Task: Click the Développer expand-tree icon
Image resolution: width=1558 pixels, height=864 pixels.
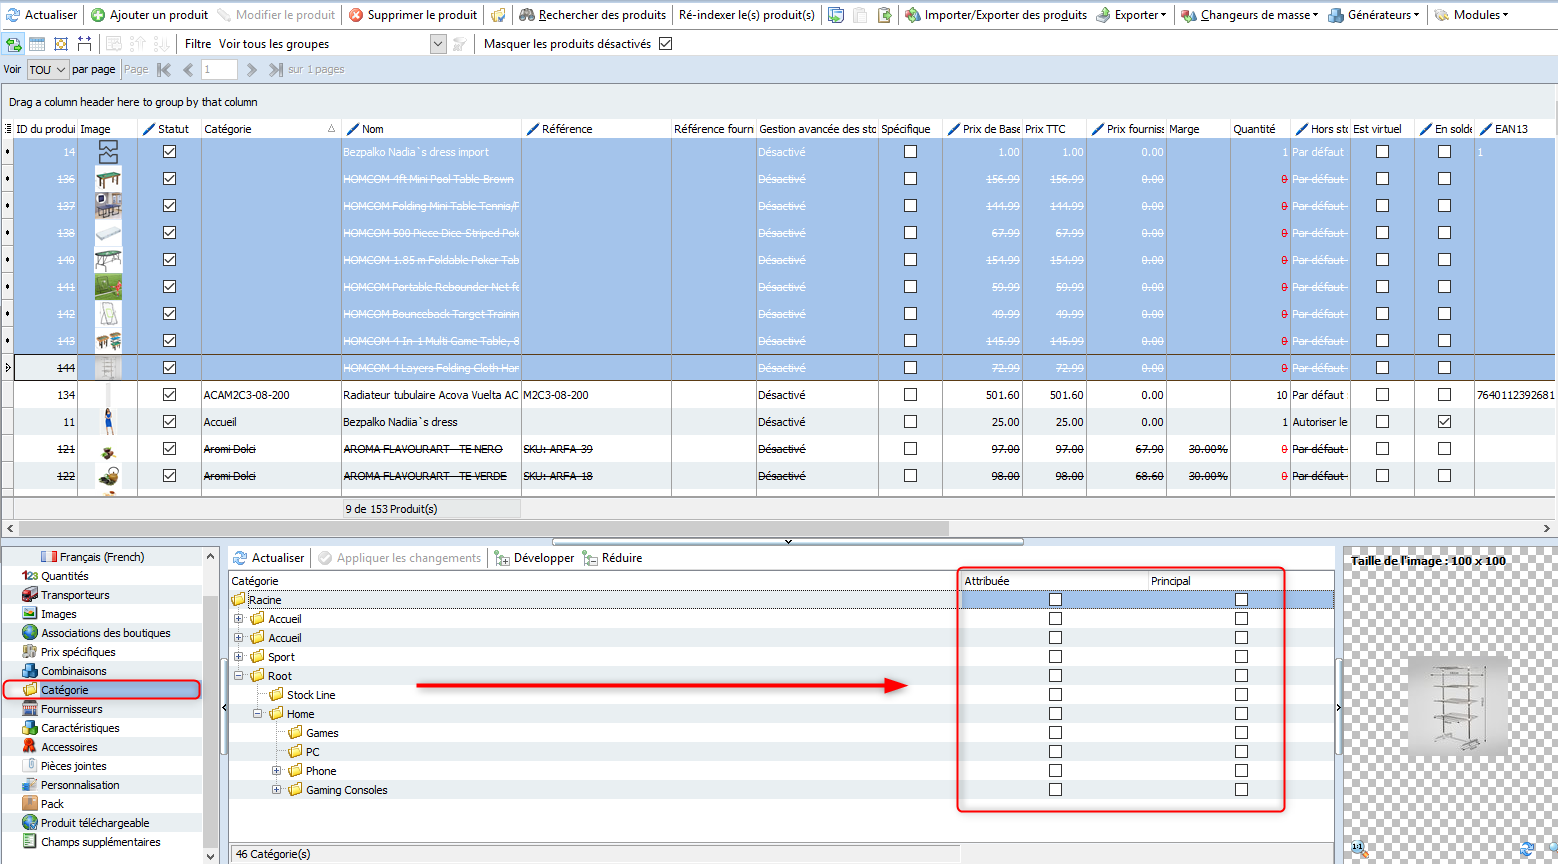Action: coord(503,558)
